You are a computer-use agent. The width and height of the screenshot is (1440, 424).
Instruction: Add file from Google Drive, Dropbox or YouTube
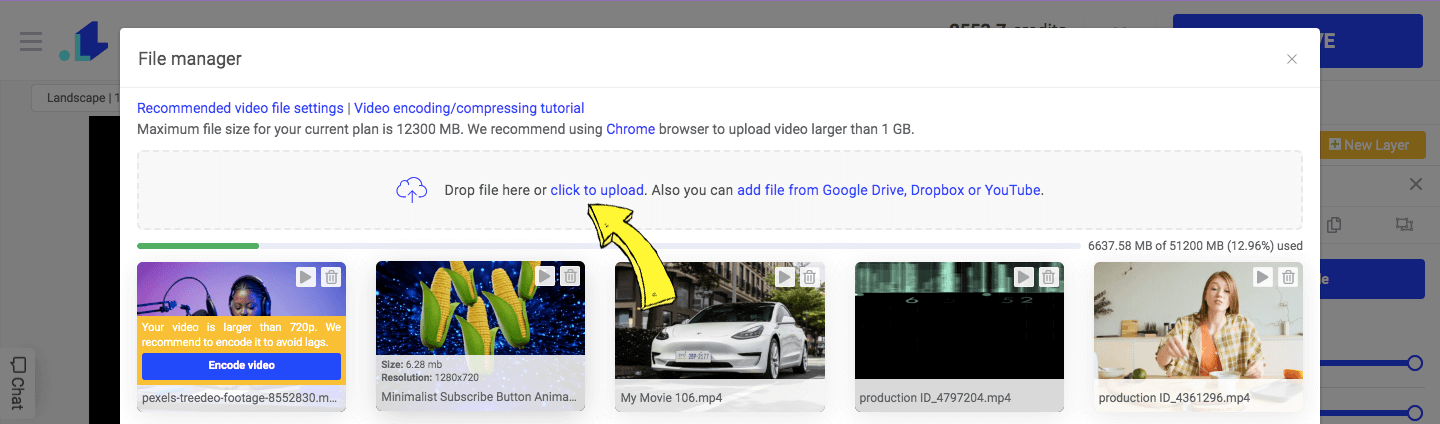889,189
